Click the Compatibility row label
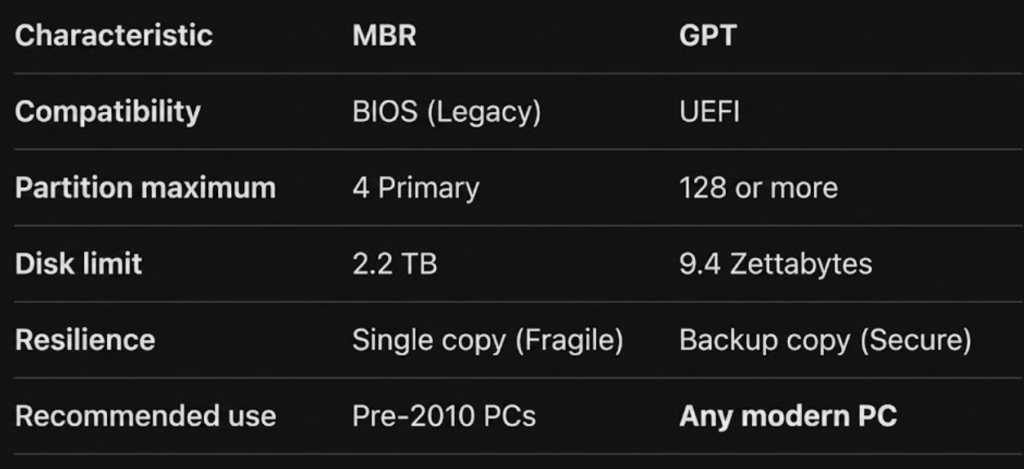Image resolution: width=1024 pixels, height=469 pixels. point(108,111)
